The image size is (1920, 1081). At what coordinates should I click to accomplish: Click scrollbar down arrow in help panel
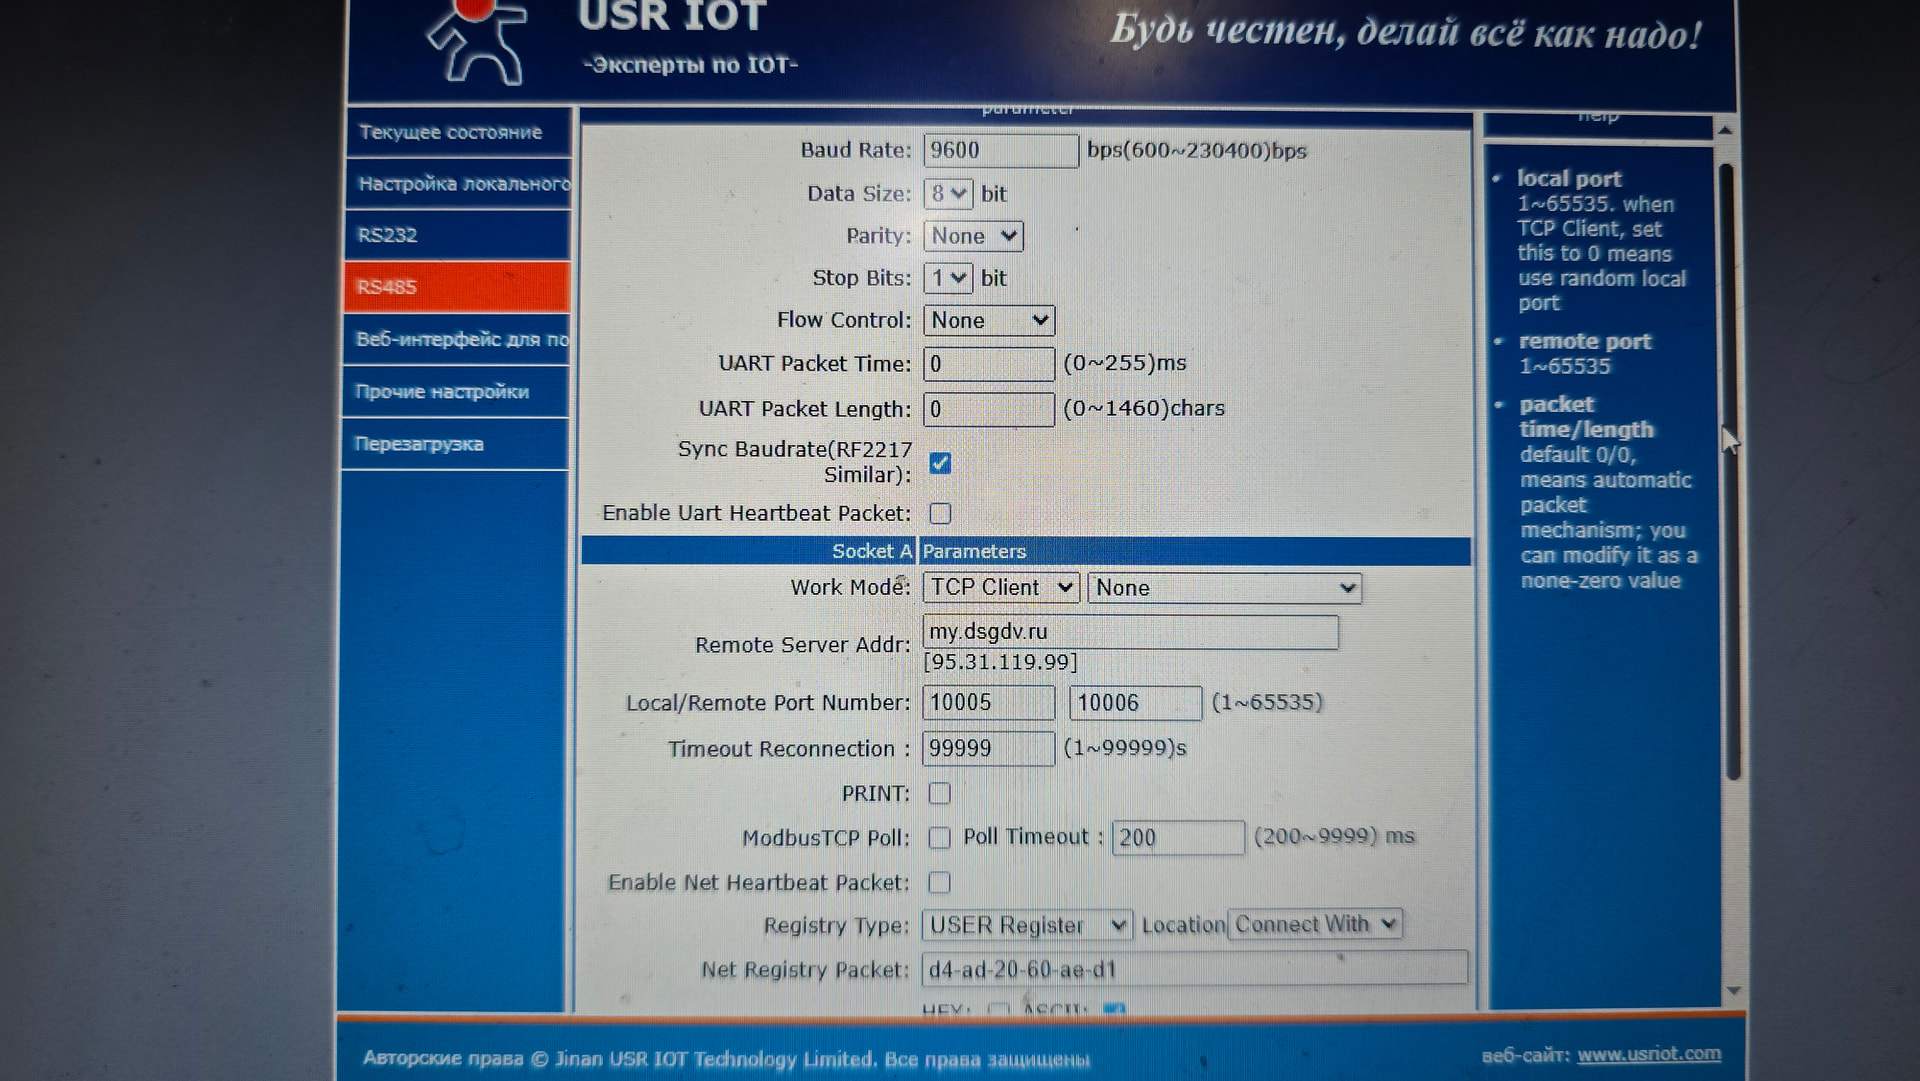tap(1733, 990)
